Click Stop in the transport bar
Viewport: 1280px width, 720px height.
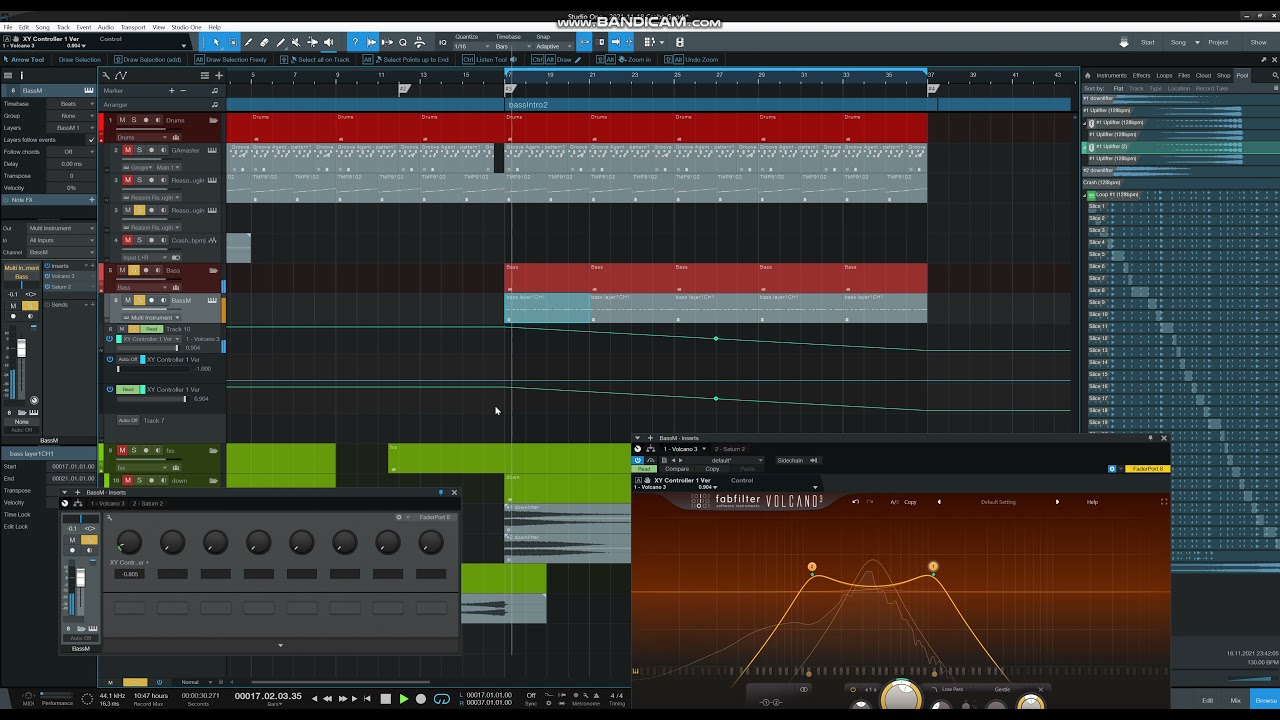tap(385, 699)
